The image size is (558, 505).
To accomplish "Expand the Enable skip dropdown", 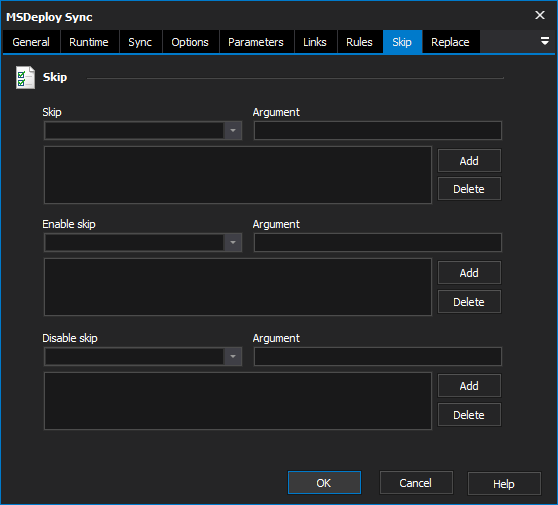I will click(x=233, y=243).
